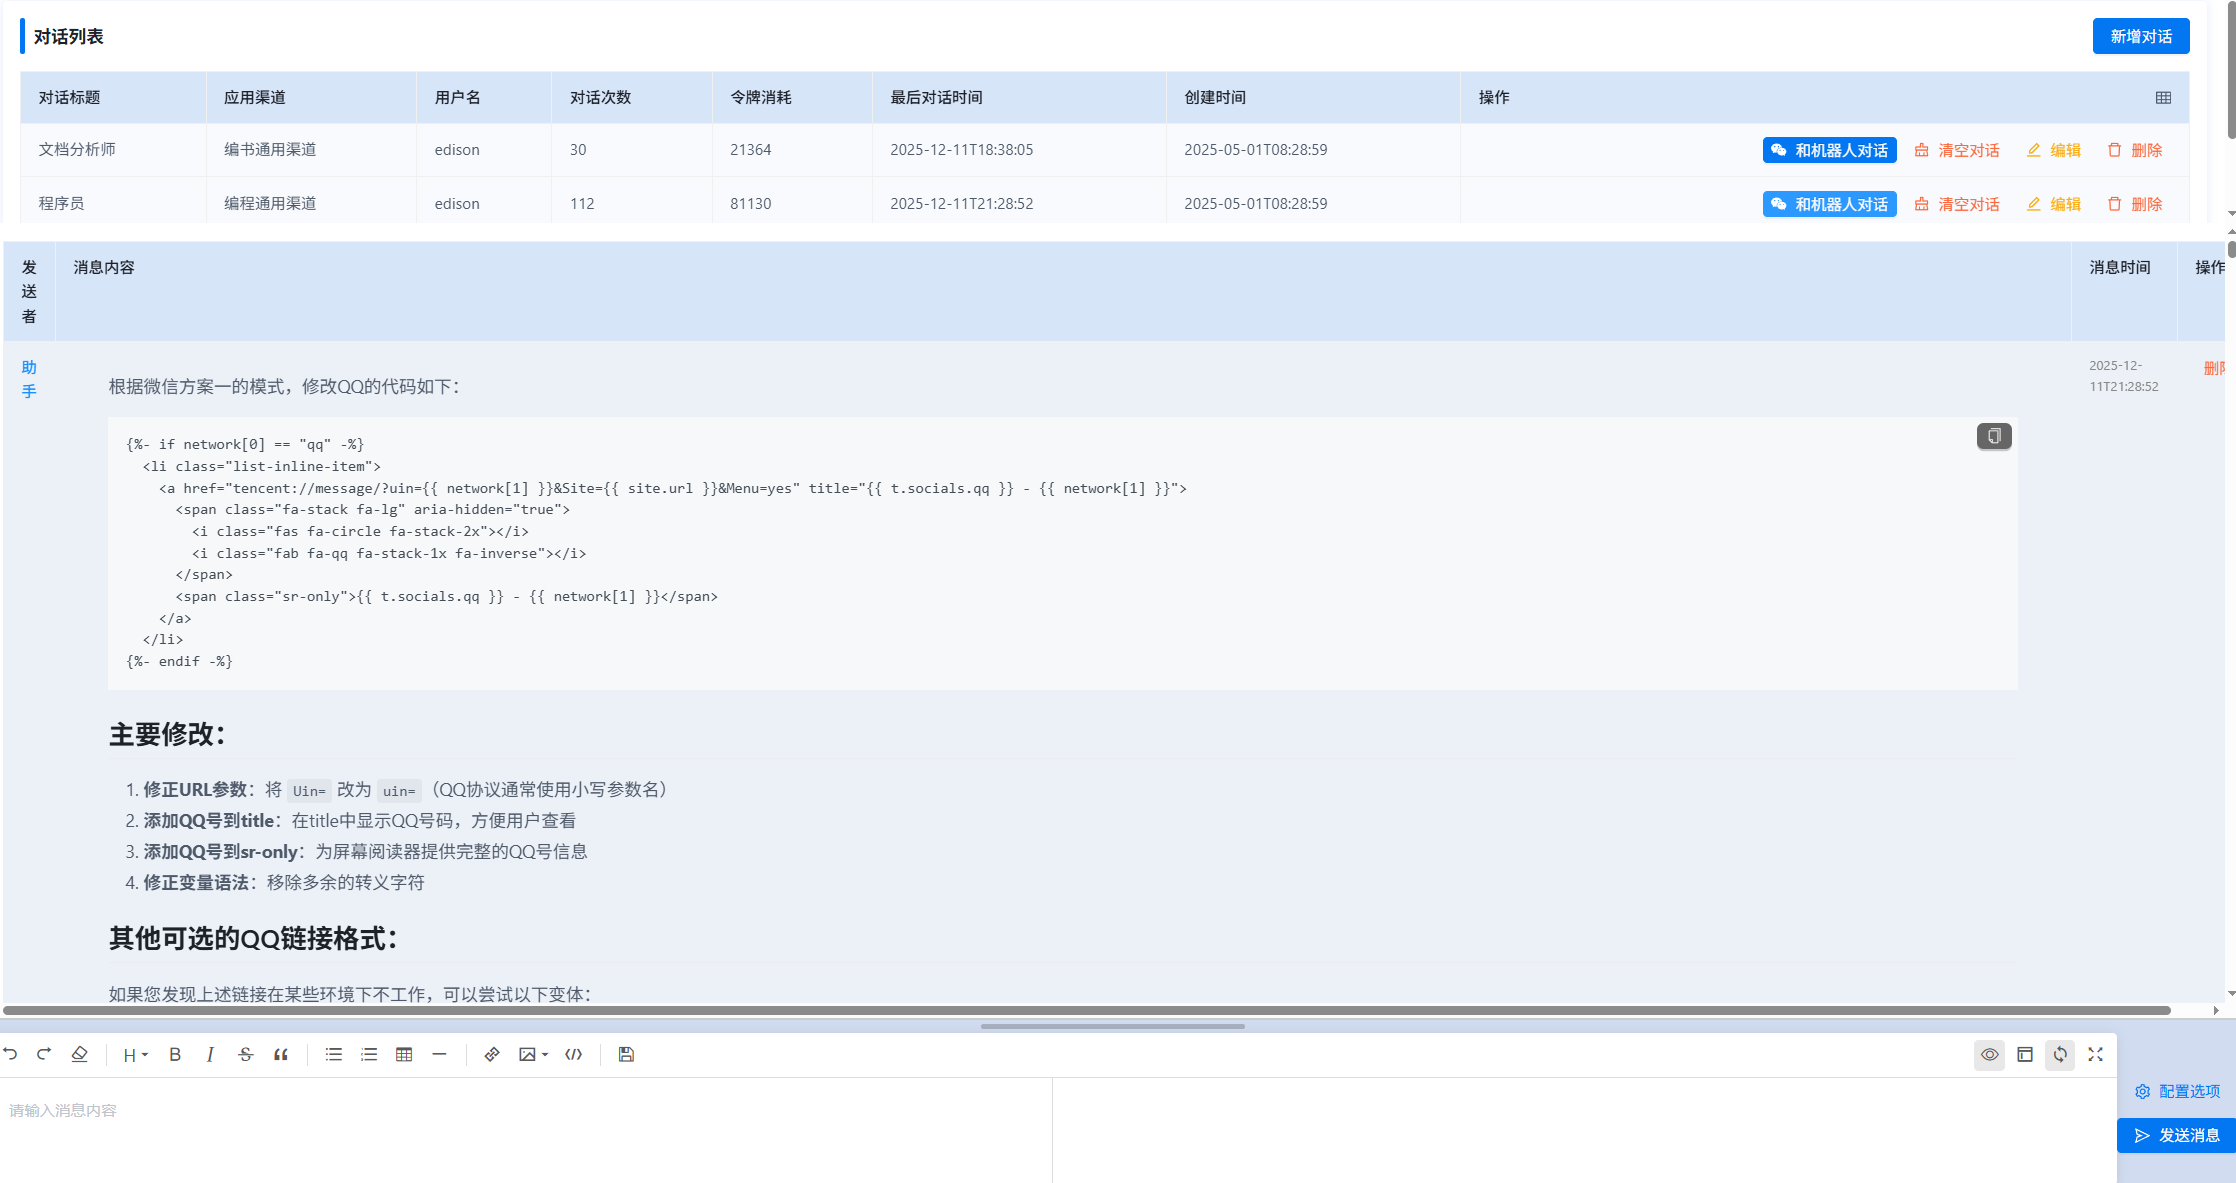Toggle fullscreen editing mode
The height and width of the screenshot is (1183, 2236).
click(2096, 1054)
